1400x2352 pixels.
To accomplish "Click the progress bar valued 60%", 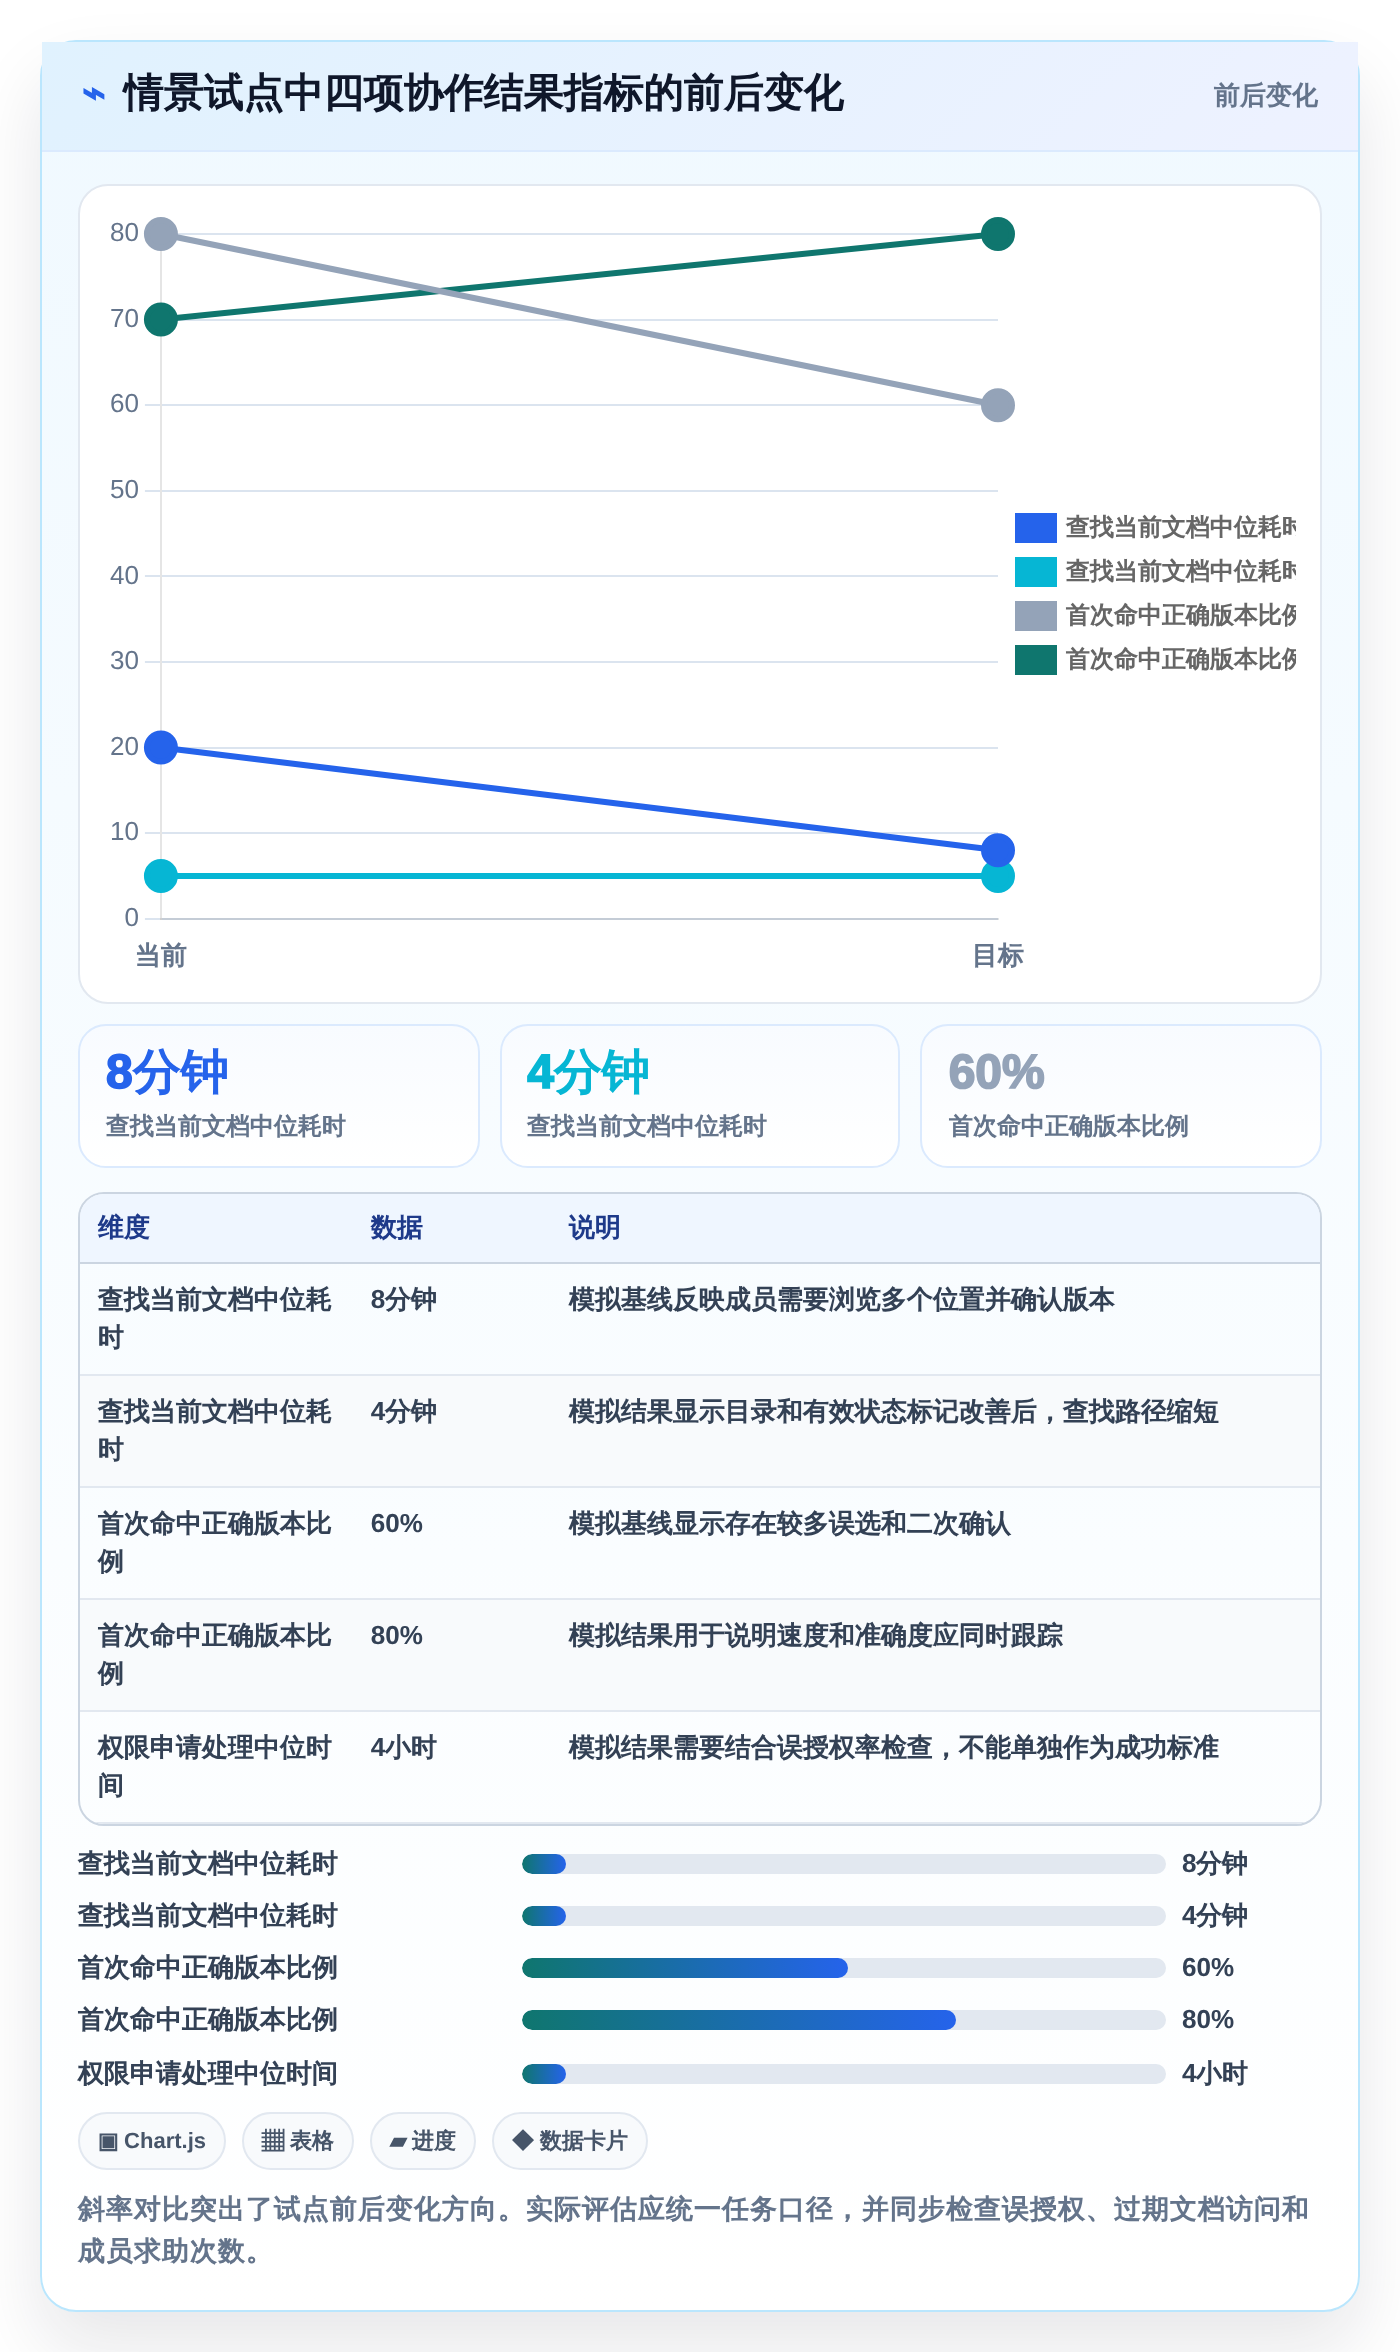I will coord(844,1968).
